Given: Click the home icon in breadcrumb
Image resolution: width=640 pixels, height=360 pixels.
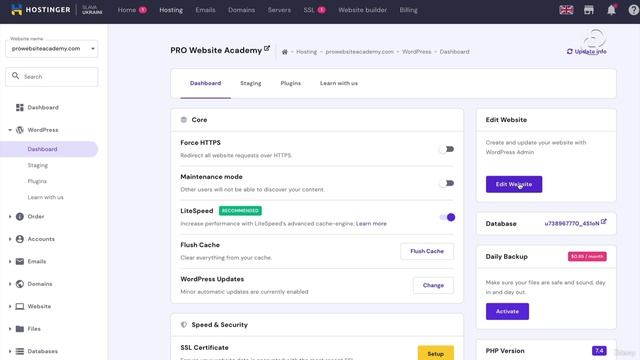Looking at the screenshot, I should tap(284, 52).
